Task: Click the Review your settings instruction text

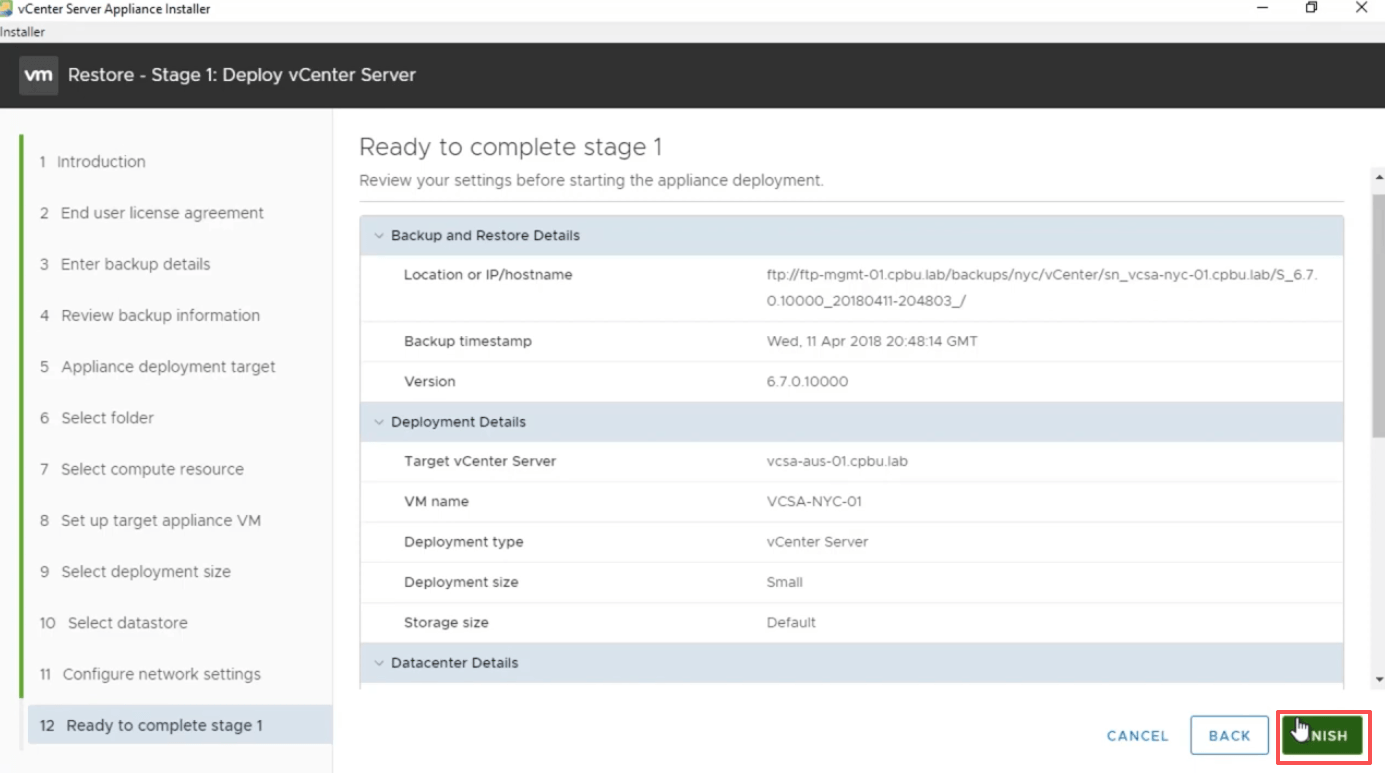Action: [591, 181]
